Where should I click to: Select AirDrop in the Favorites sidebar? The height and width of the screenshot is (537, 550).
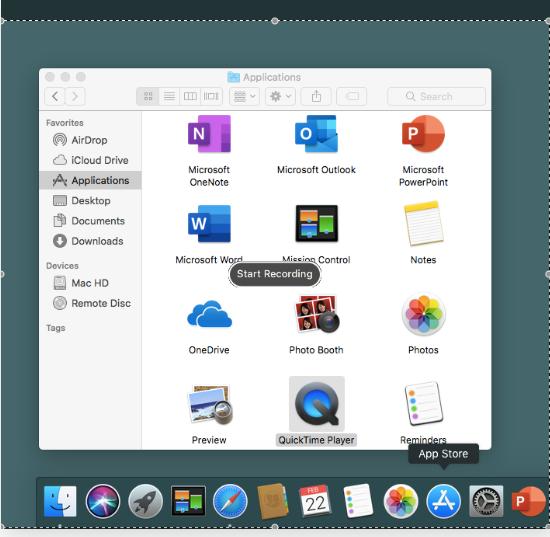point(90,140)
